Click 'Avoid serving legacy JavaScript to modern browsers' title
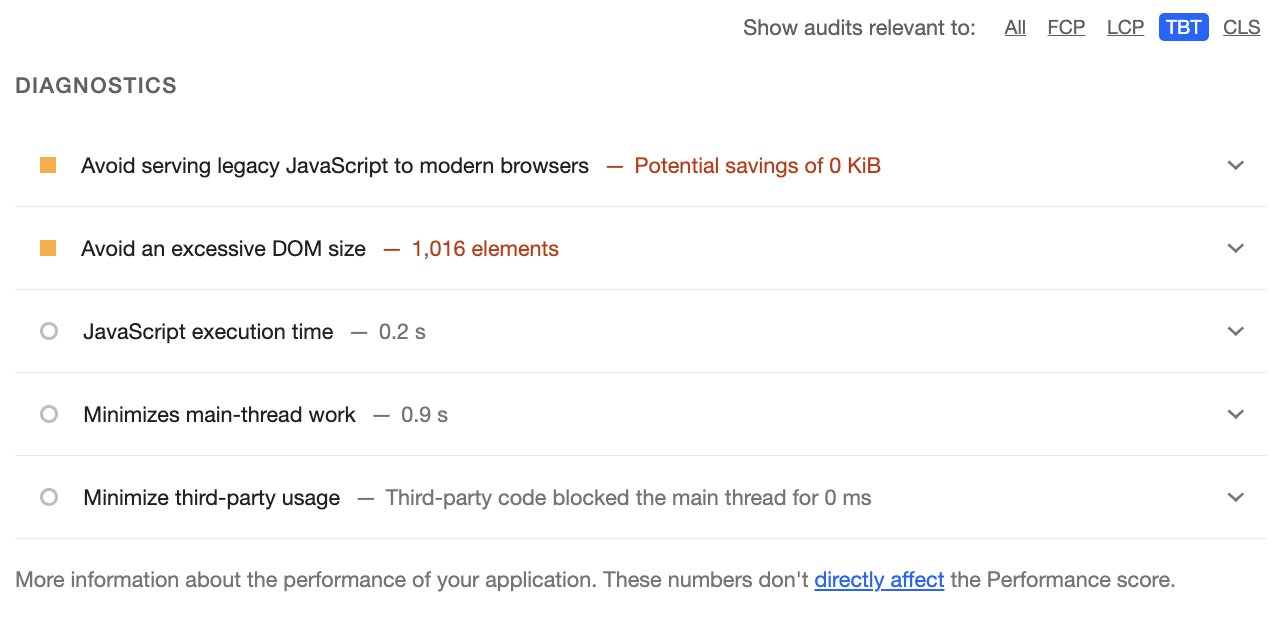 pyautogui.click(x=335, y=166)
